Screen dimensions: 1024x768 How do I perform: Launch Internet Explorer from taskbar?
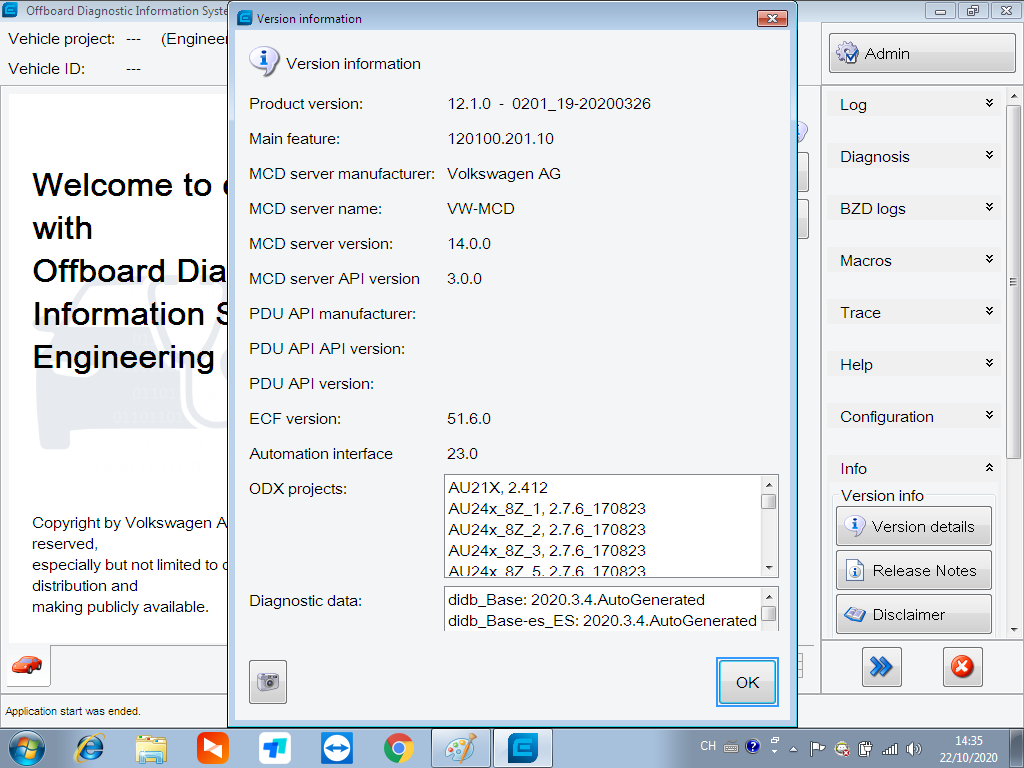click(x=89, y=748)
